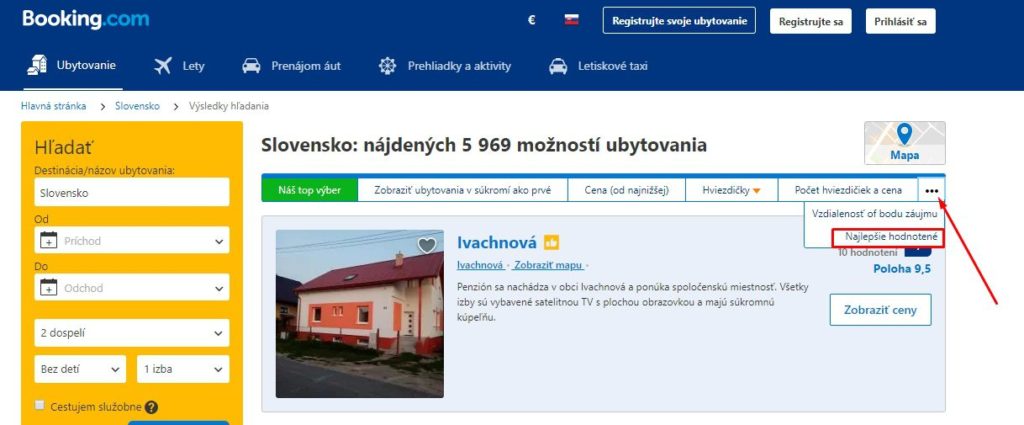The image size is (1024, 425).
Task: Click the euro currency icon
Action: click(532, 20)
